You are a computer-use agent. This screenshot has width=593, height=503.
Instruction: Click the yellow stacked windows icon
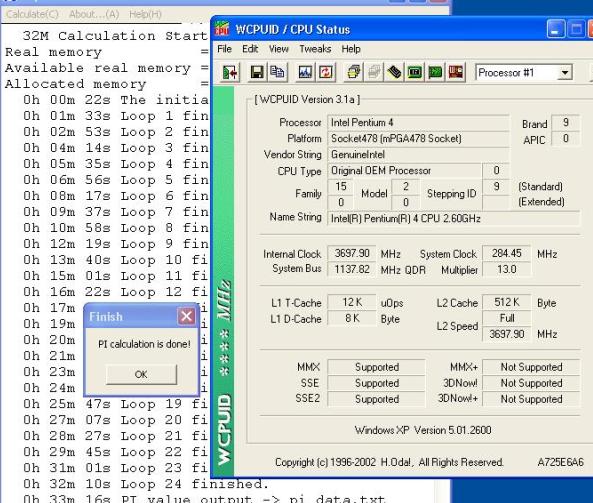pyautogui.click(x=353, y=72)
